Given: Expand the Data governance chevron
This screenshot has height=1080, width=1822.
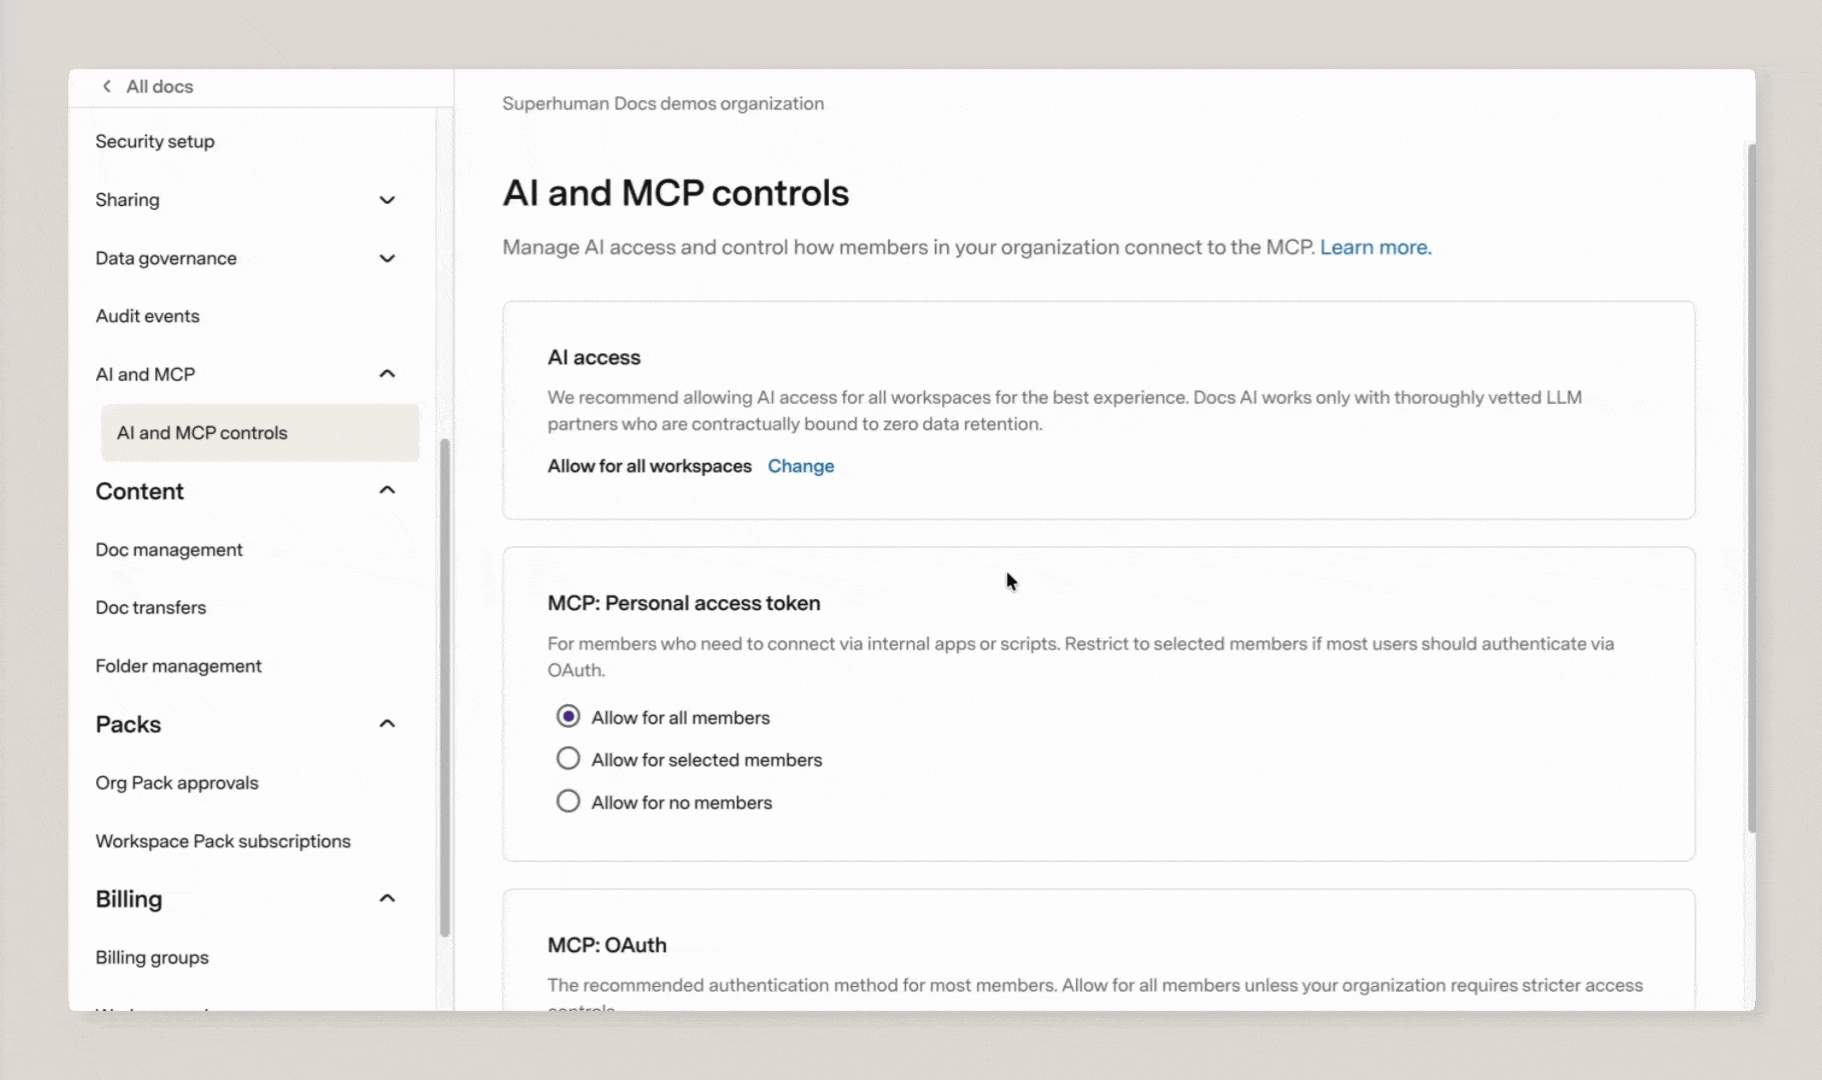Looking at the screenshot, I should click(x=387, y=259).
